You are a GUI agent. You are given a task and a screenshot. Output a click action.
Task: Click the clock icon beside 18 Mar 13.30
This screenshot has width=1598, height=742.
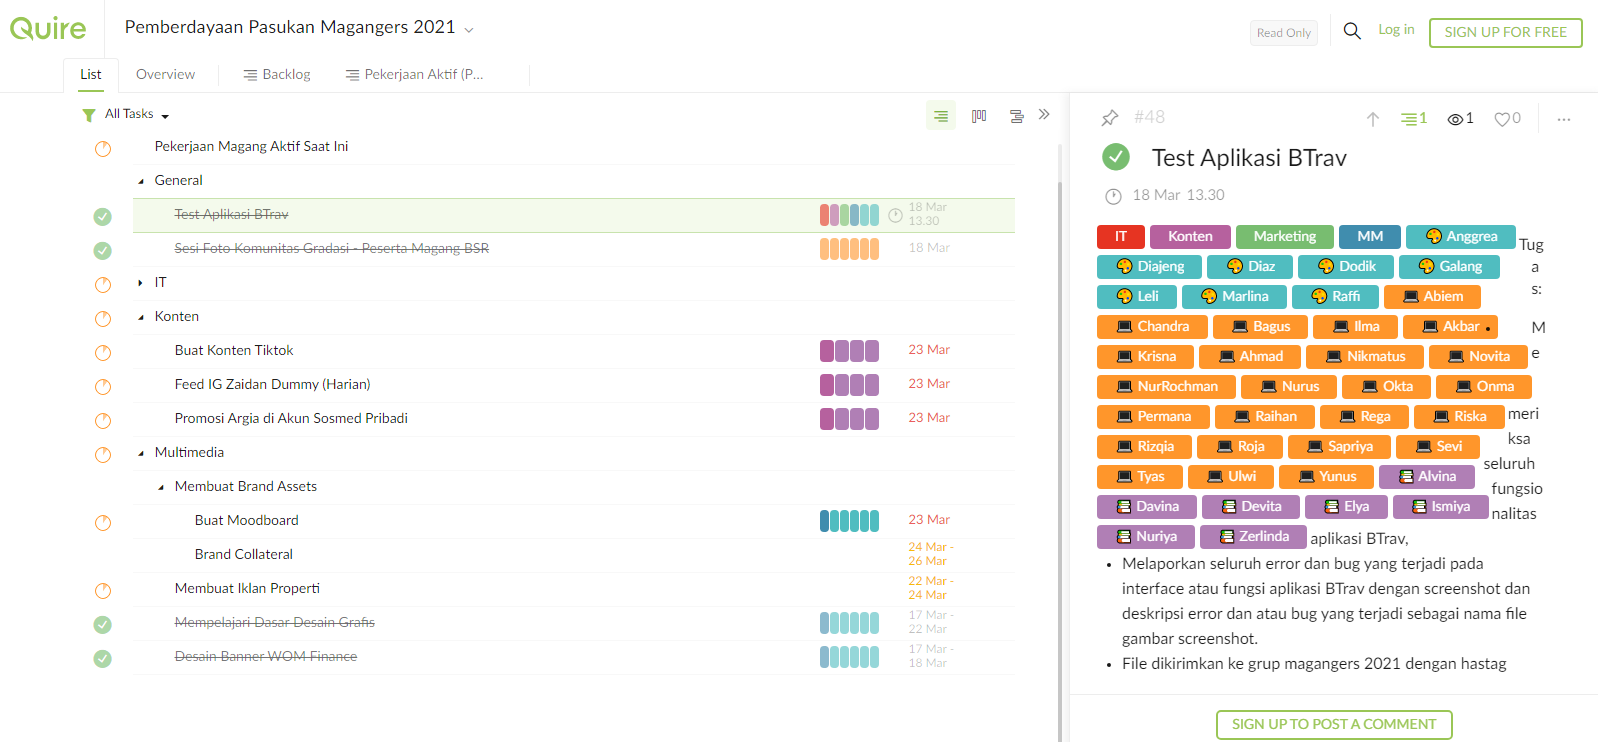point(1113,196)
